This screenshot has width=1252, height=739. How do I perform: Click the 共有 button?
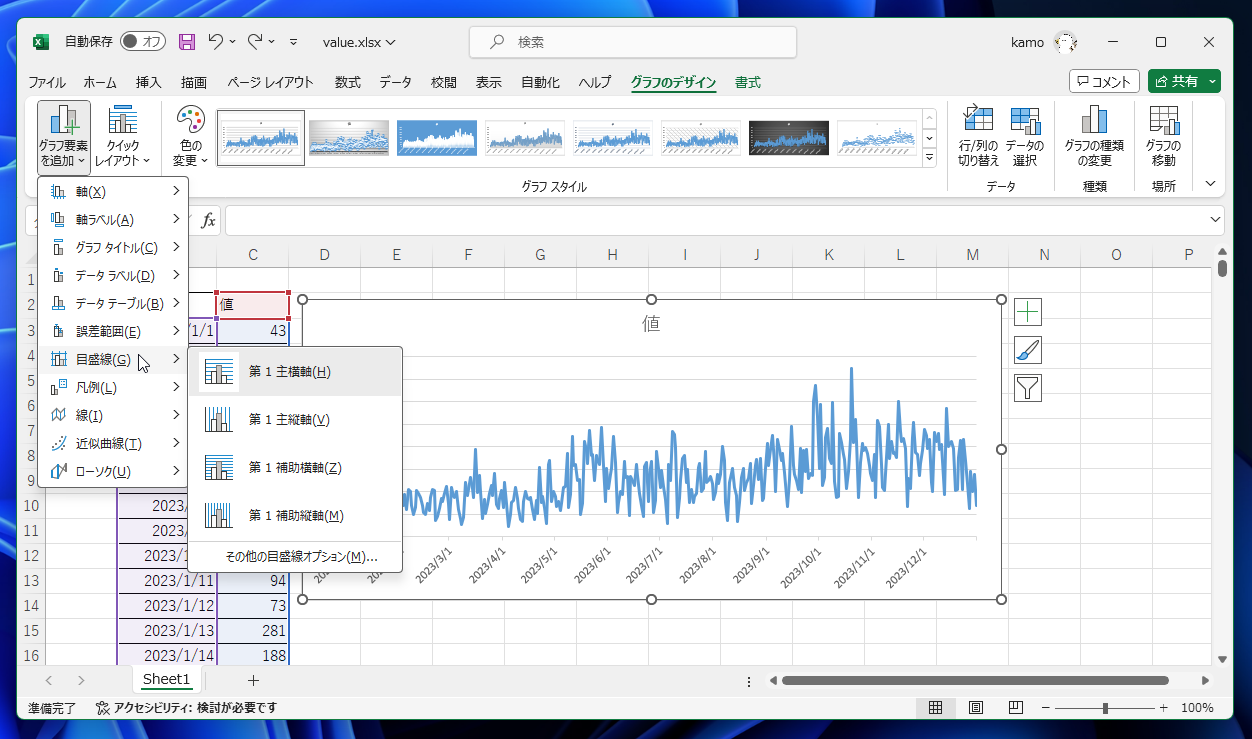point(1183,81)
